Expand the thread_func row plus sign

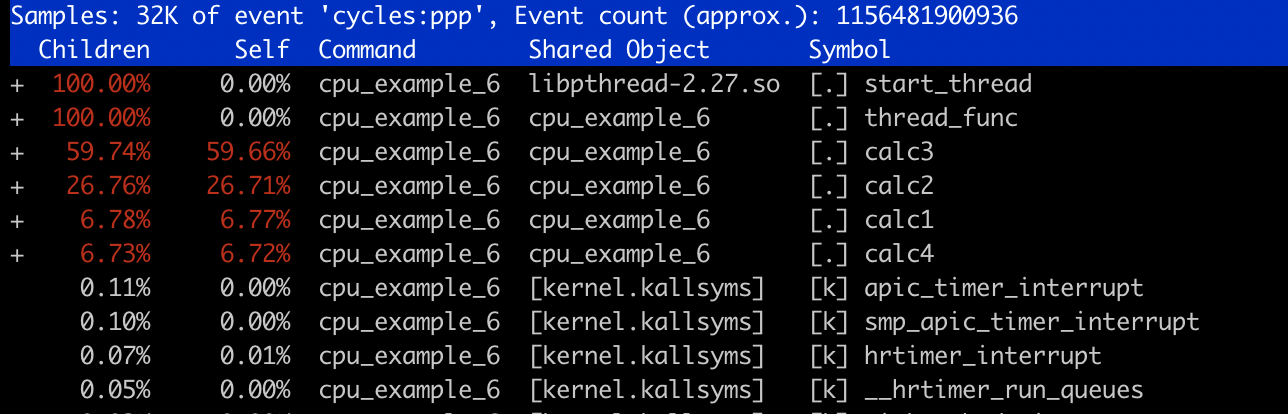16,118
